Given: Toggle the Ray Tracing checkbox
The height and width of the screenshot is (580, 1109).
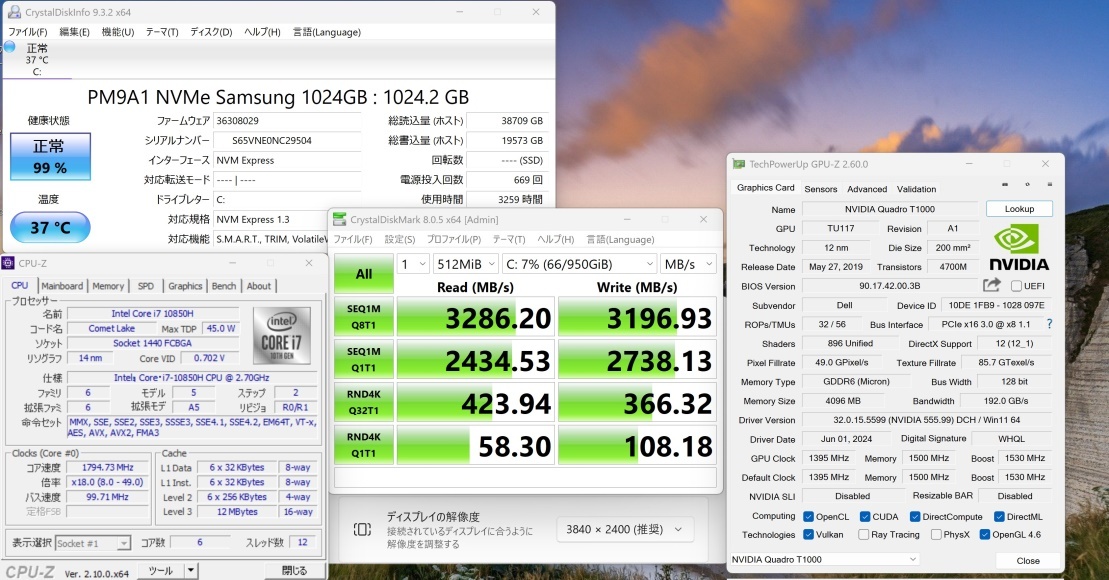Looking at the screenshot, I should tap(864, 535).
